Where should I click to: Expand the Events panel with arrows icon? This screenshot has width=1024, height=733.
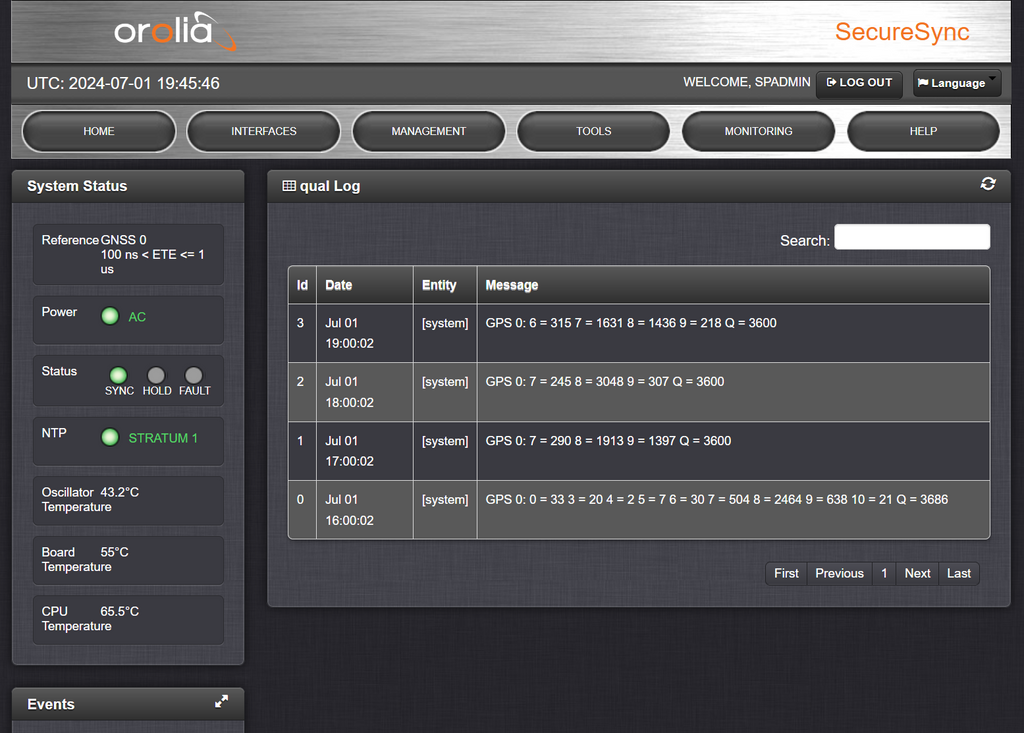coord(221,702)
